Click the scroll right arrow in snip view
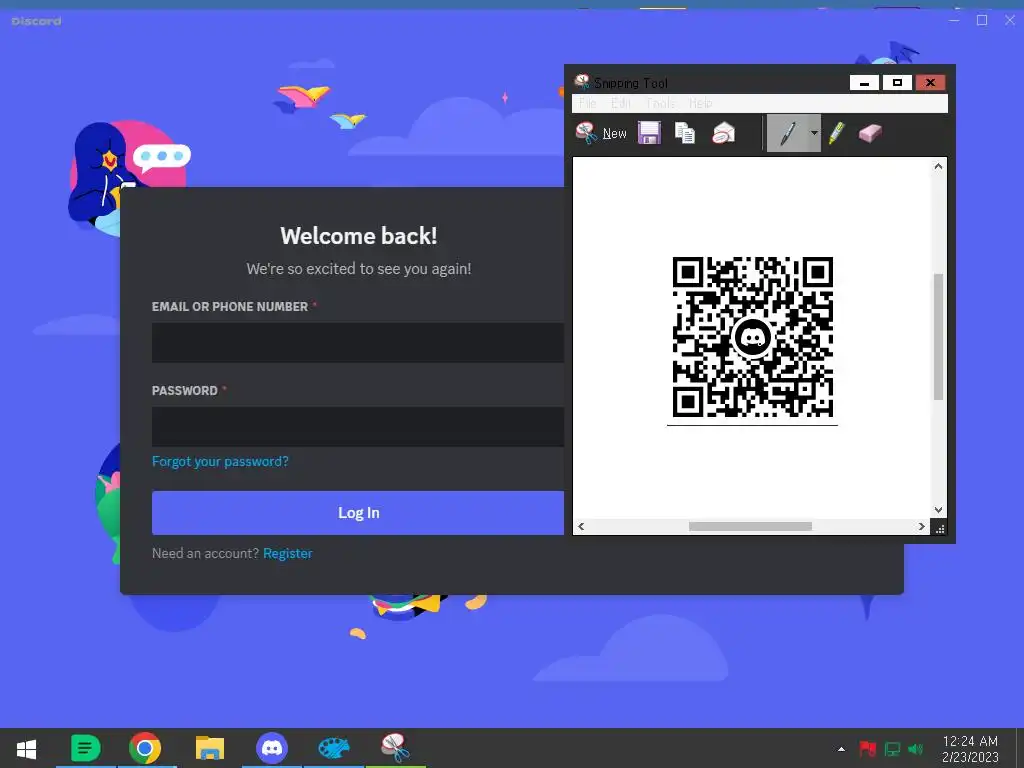 pyautogui.click(x=922, y=526)
